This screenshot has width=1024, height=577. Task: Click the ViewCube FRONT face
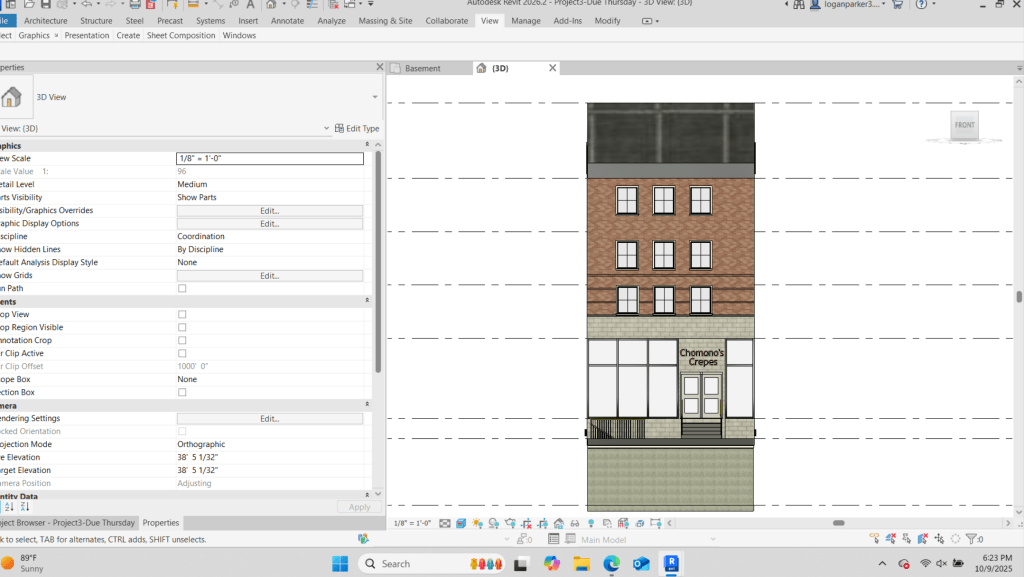click(964, 125)
